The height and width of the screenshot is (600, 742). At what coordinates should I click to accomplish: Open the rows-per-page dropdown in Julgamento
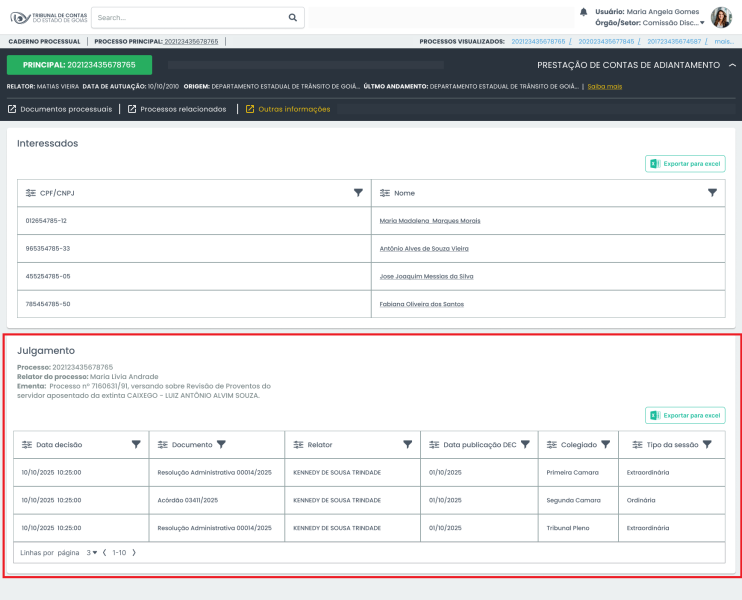point(92,552)
